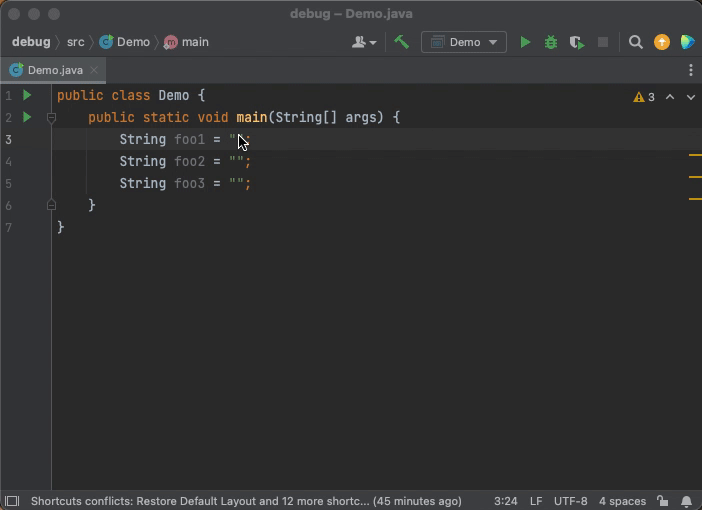Click the foo3 variable name on line 5
702x510 pixels.
[x=190, y=183]
